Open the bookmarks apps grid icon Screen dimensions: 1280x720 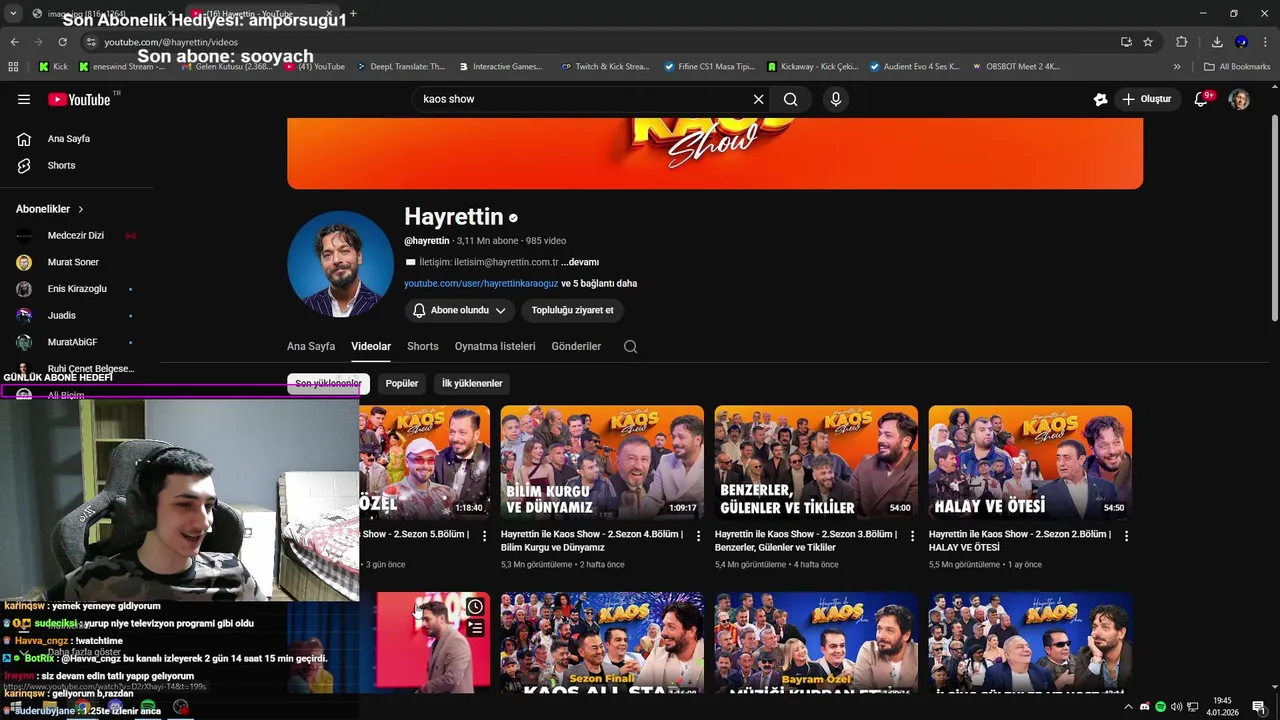click(x=13, y=67)
